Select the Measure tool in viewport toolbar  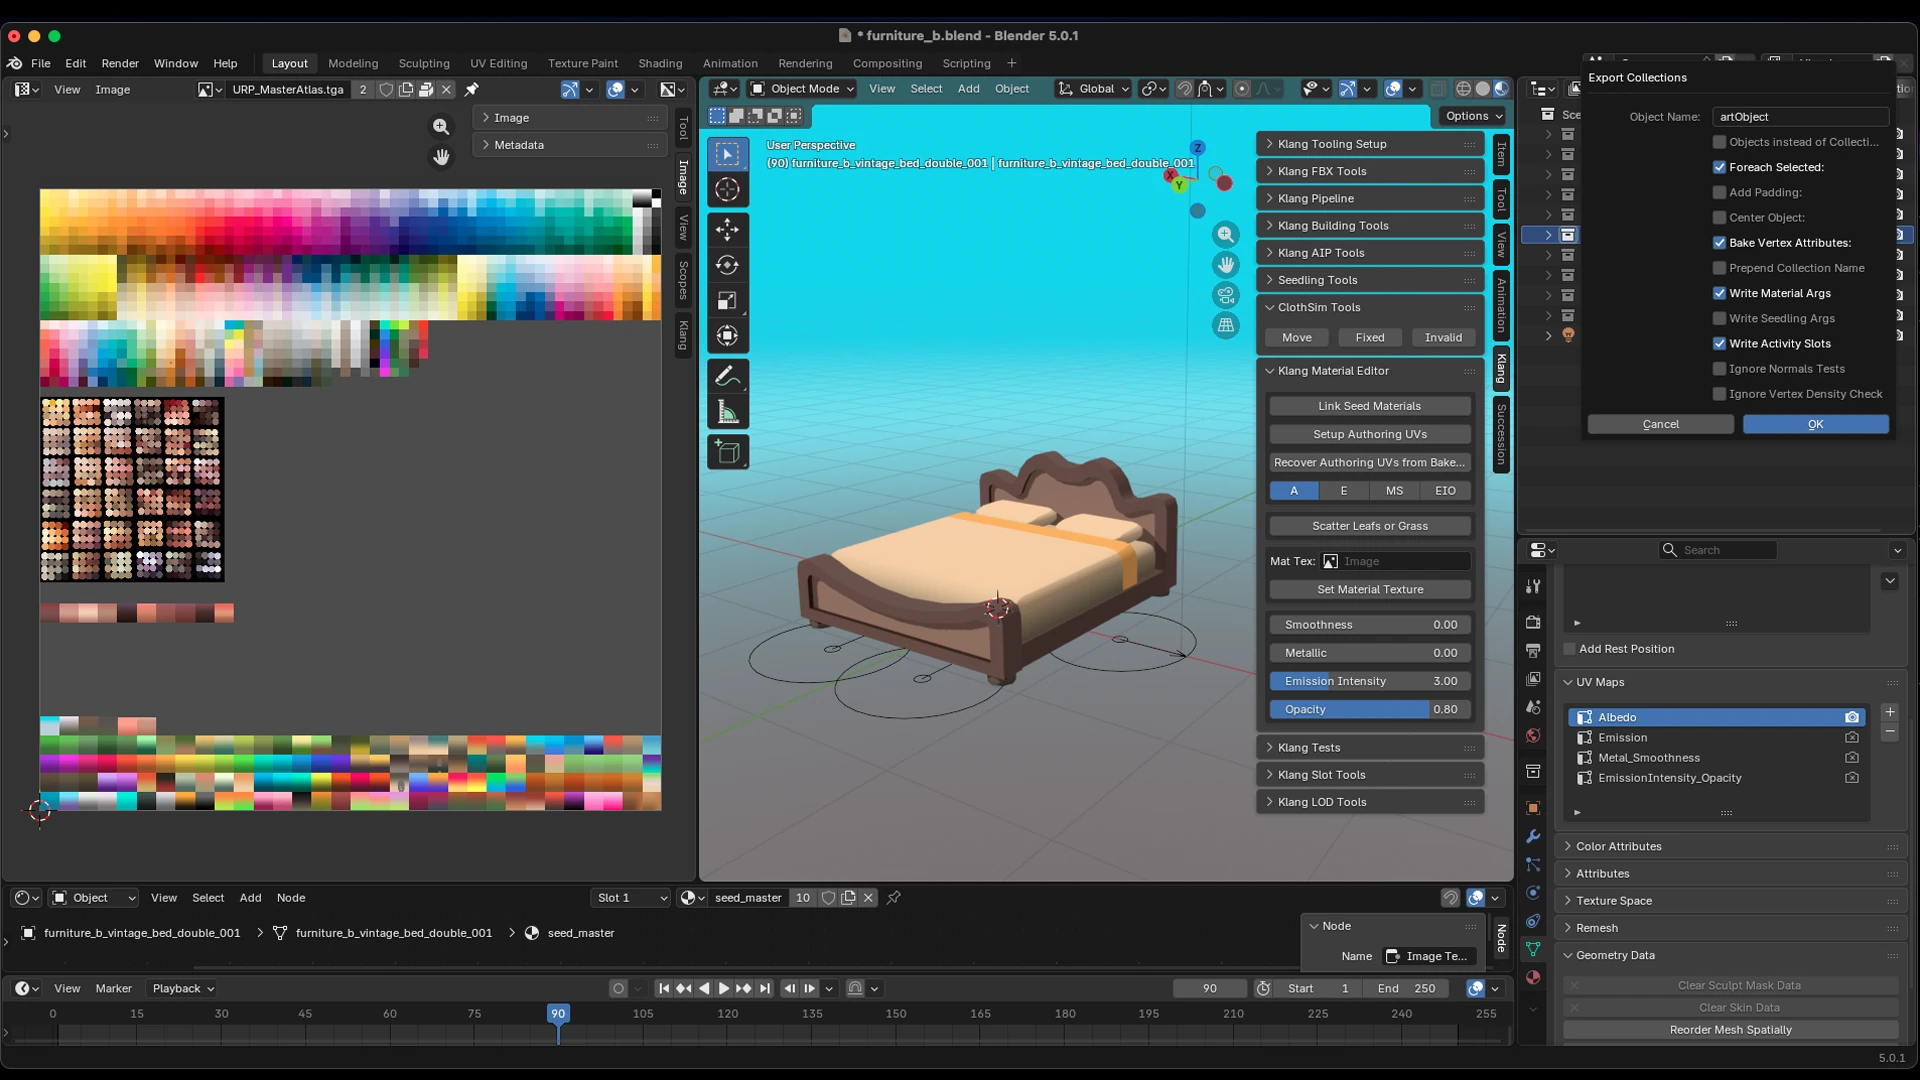tap(727, 413)
